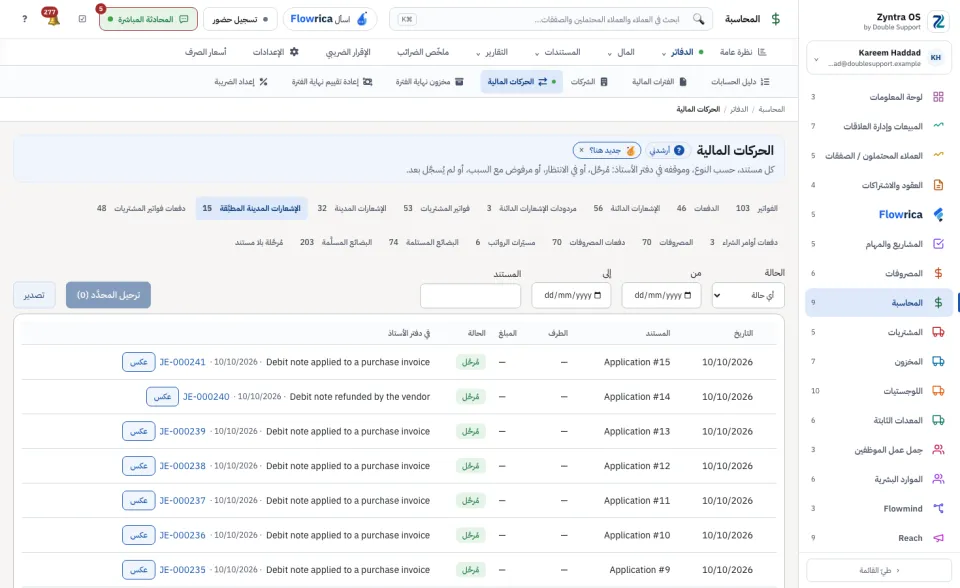Open الشركات sub-navigation tab

point(588,81)
